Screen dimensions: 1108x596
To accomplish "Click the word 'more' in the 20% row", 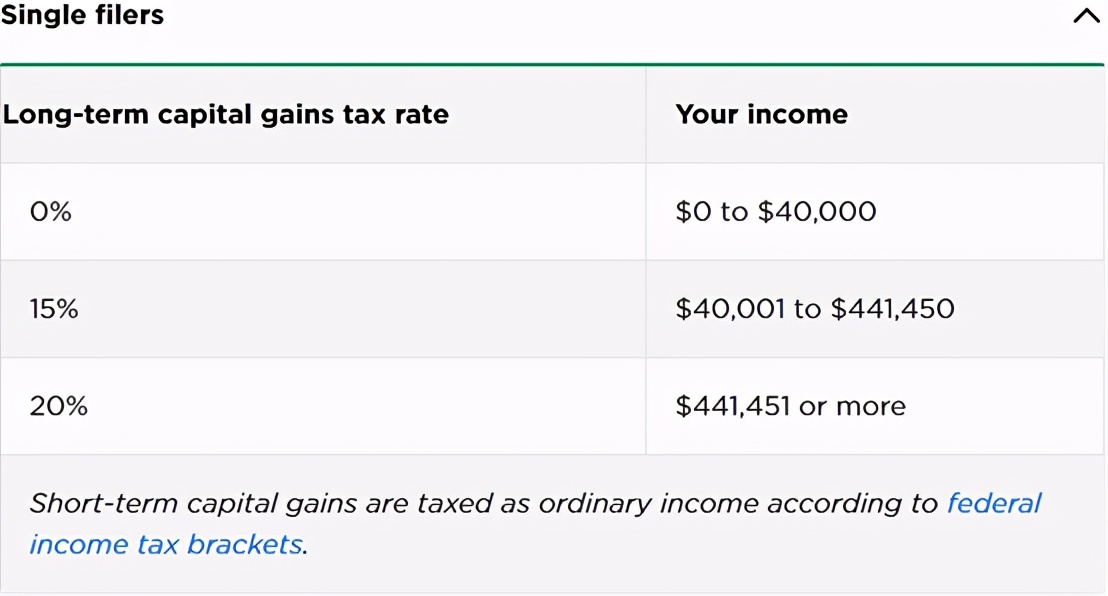I will [x=870, y=406].
